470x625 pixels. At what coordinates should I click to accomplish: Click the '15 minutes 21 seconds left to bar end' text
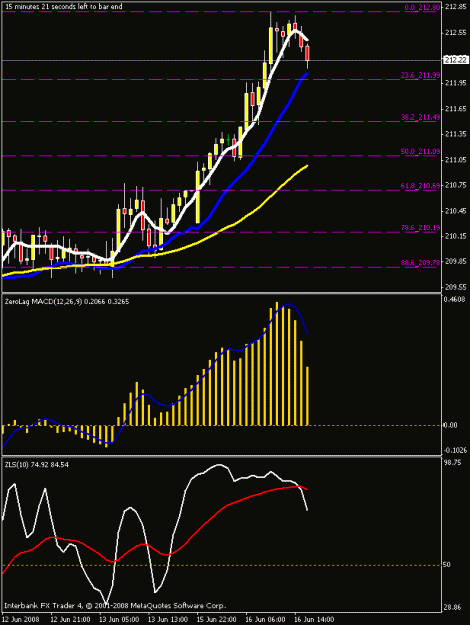(x=64, y=7)
